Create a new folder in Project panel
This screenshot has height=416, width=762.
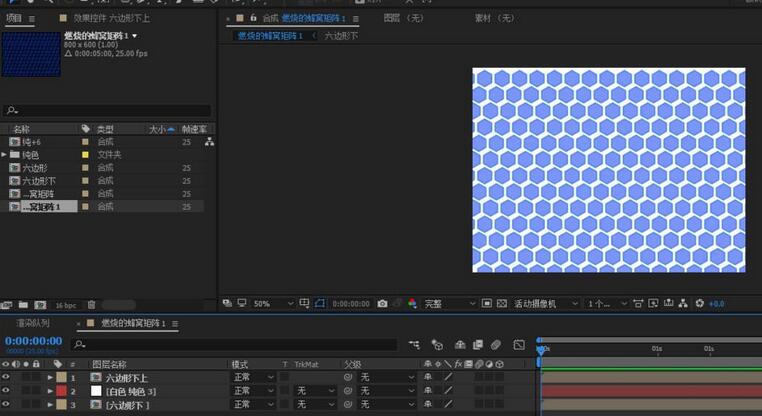point(23,305)
